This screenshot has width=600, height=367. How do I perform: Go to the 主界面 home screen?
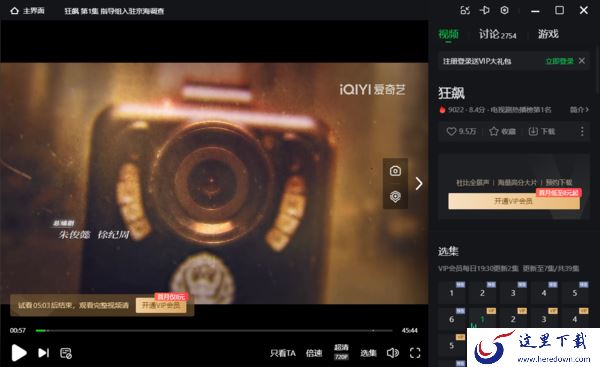27,11
